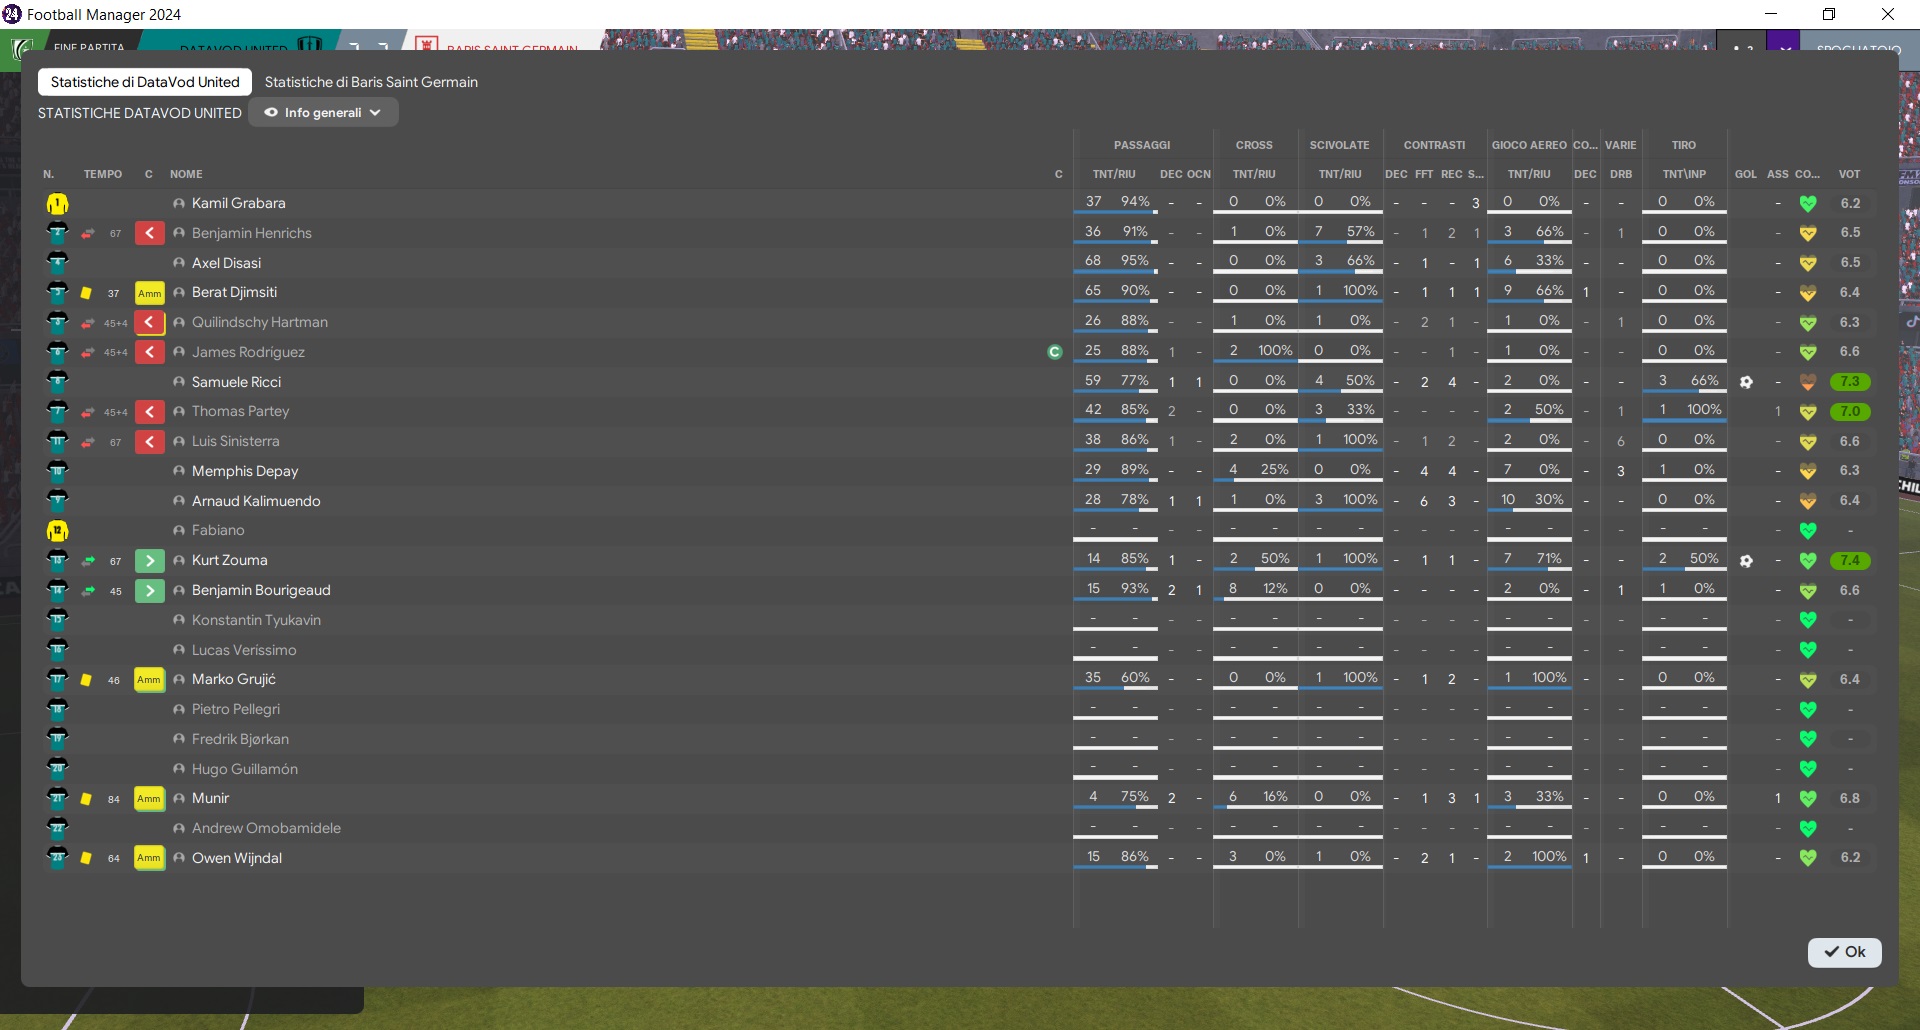The width and height of the screenshot is (1920, 1030).
Task: Click the Pietro Pellegri row name
Action: [236, 709]
